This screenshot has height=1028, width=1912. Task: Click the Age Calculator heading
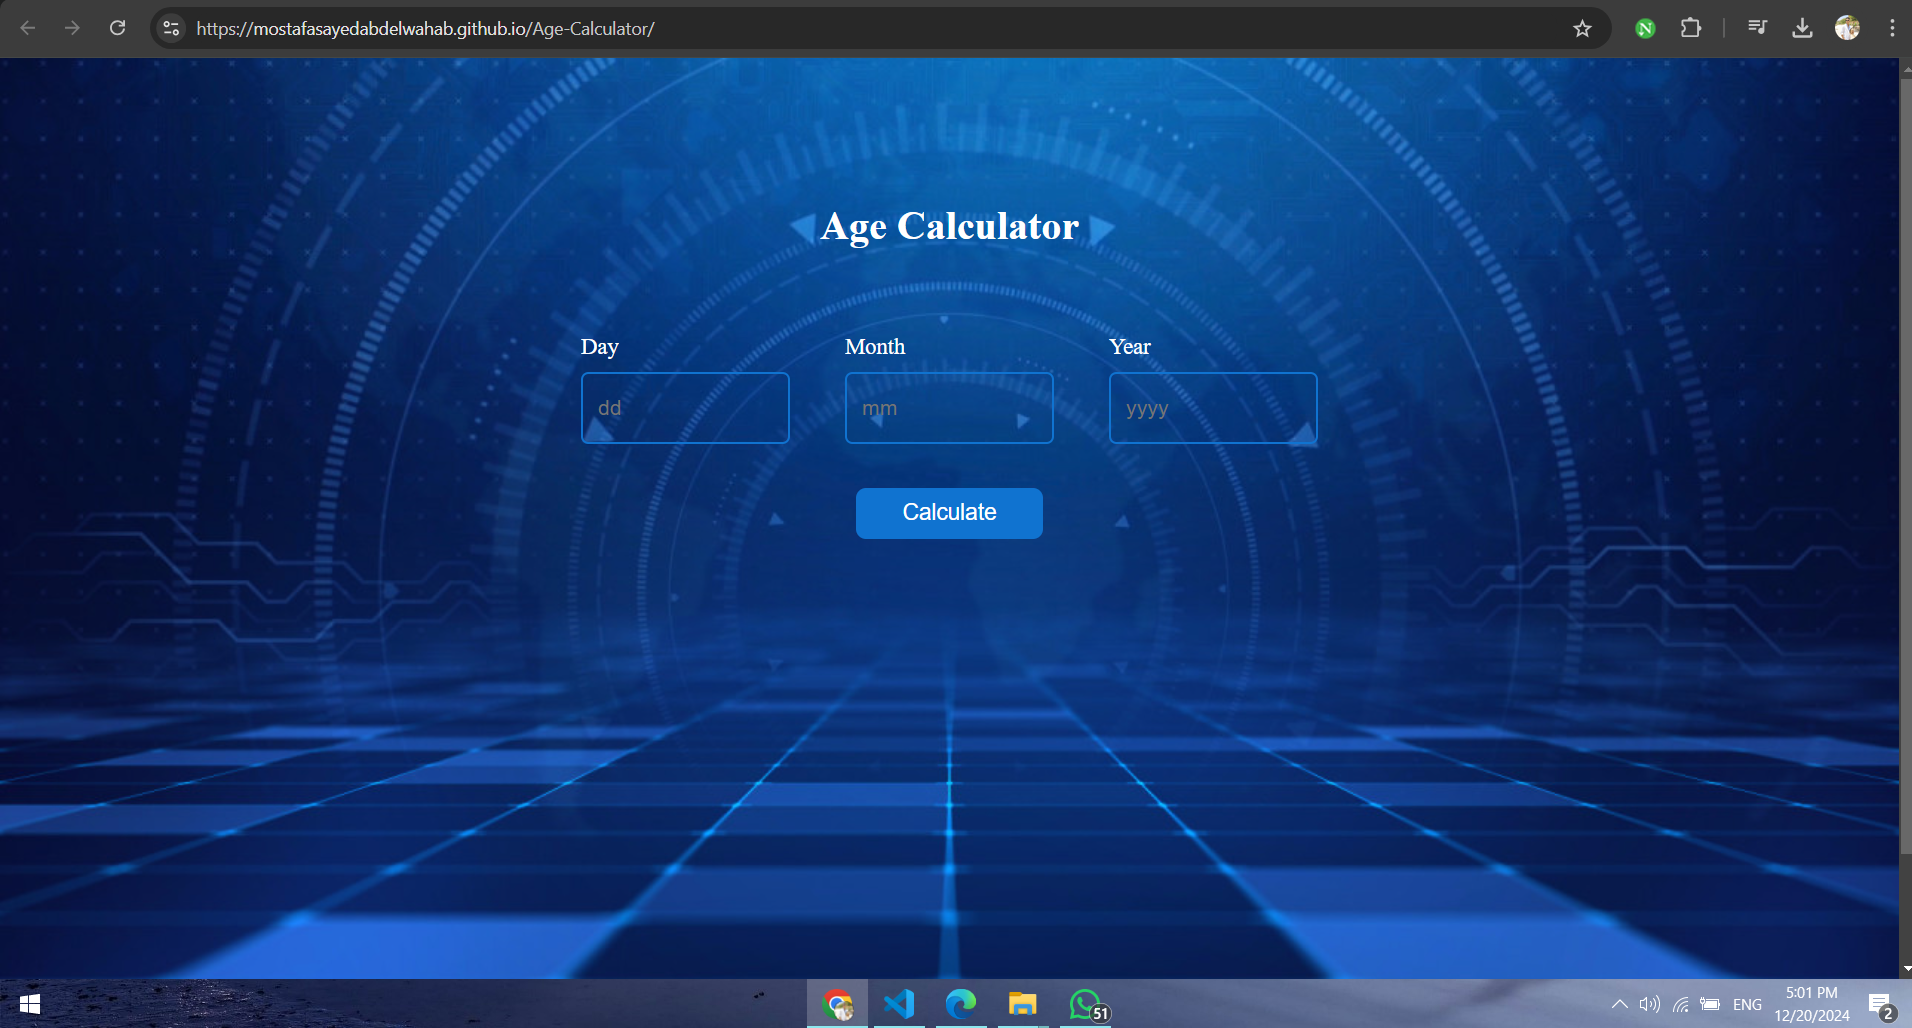(950, 227)
